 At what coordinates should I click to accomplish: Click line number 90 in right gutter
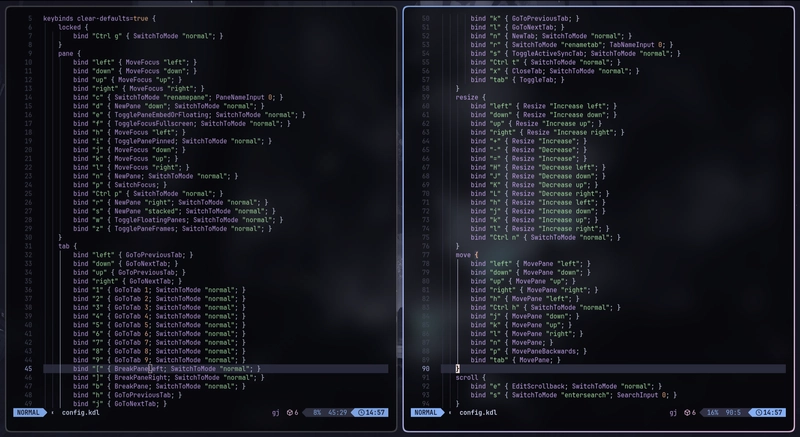(425, 369)
